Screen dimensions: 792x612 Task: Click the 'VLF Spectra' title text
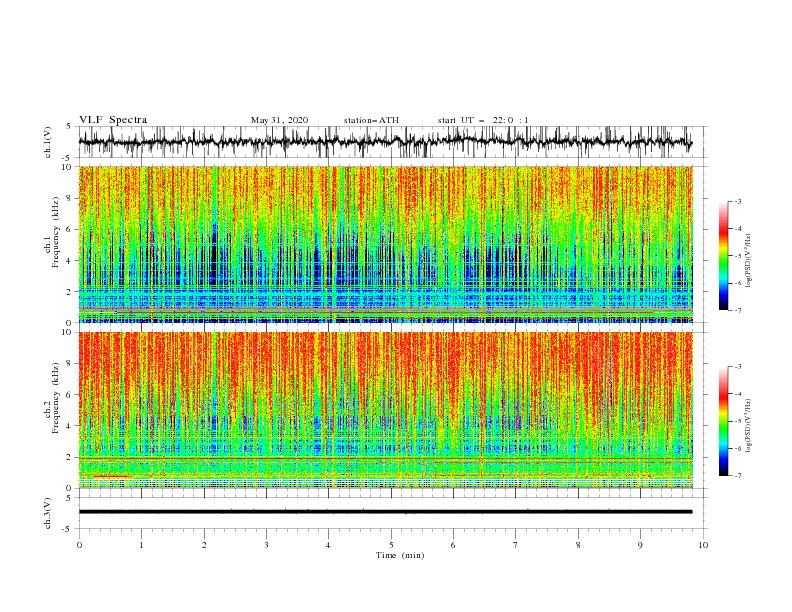[x=113, y=120]
